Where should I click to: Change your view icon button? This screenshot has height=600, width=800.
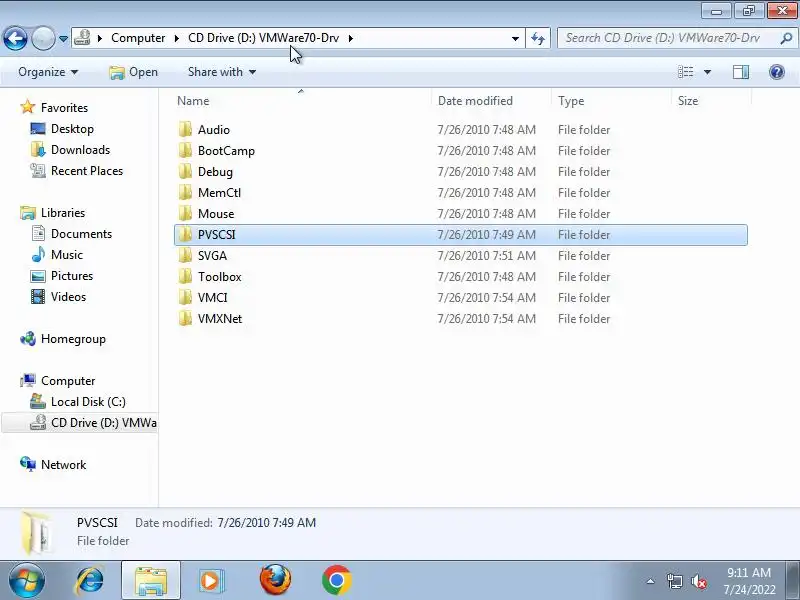686,72
